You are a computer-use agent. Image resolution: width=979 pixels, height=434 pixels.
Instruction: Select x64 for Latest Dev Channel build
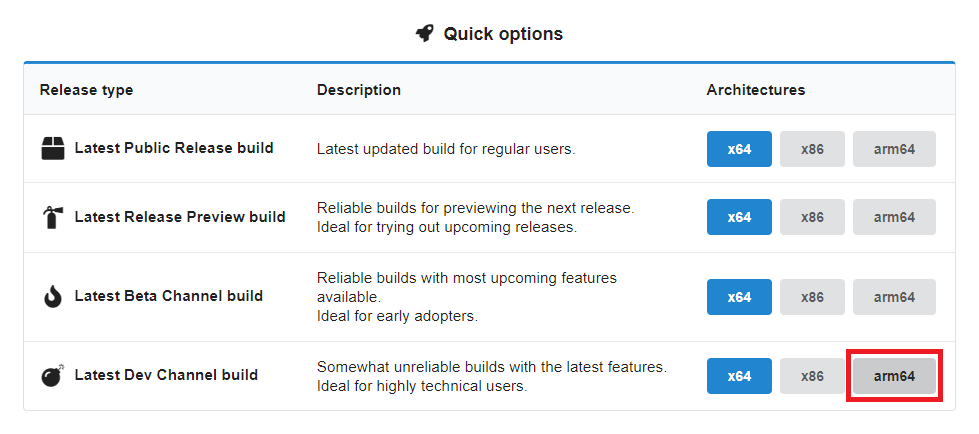tap(739, 376)
